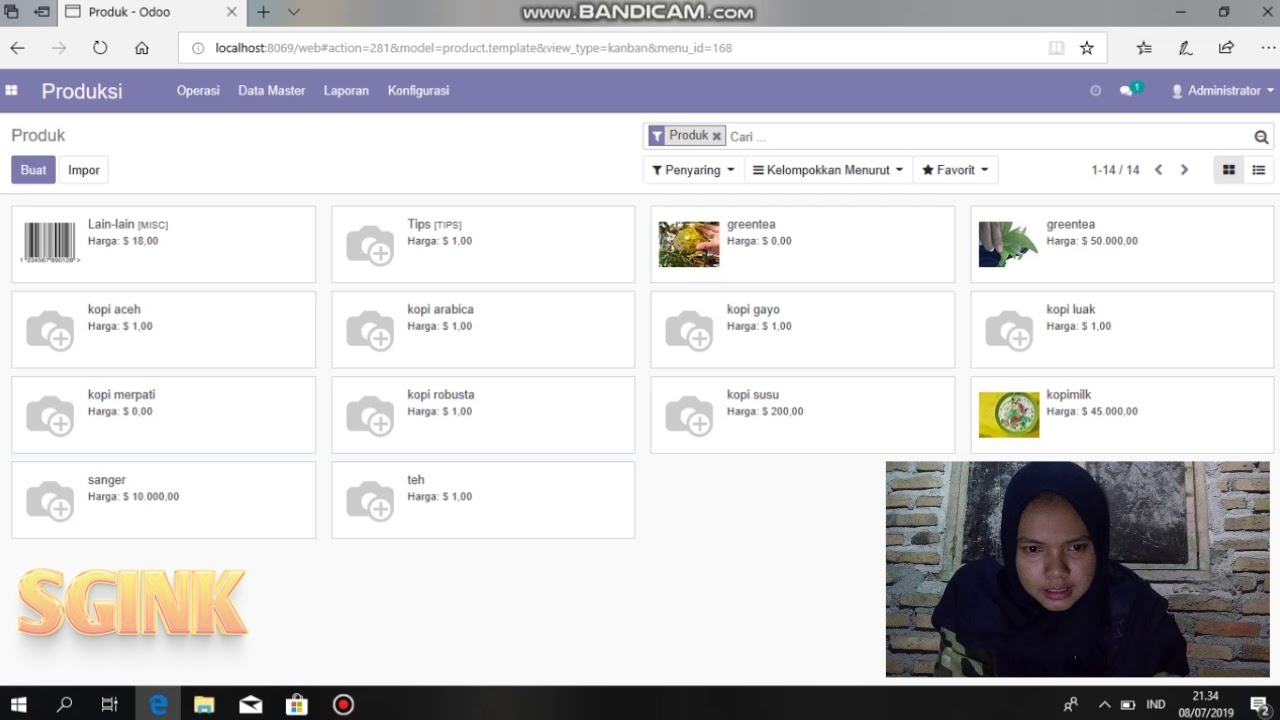The width and height of the screenshot is (1280, 720).
Task: Open the taskbar clock and date
Action: pyautogui.click(x=1205, y=704)
